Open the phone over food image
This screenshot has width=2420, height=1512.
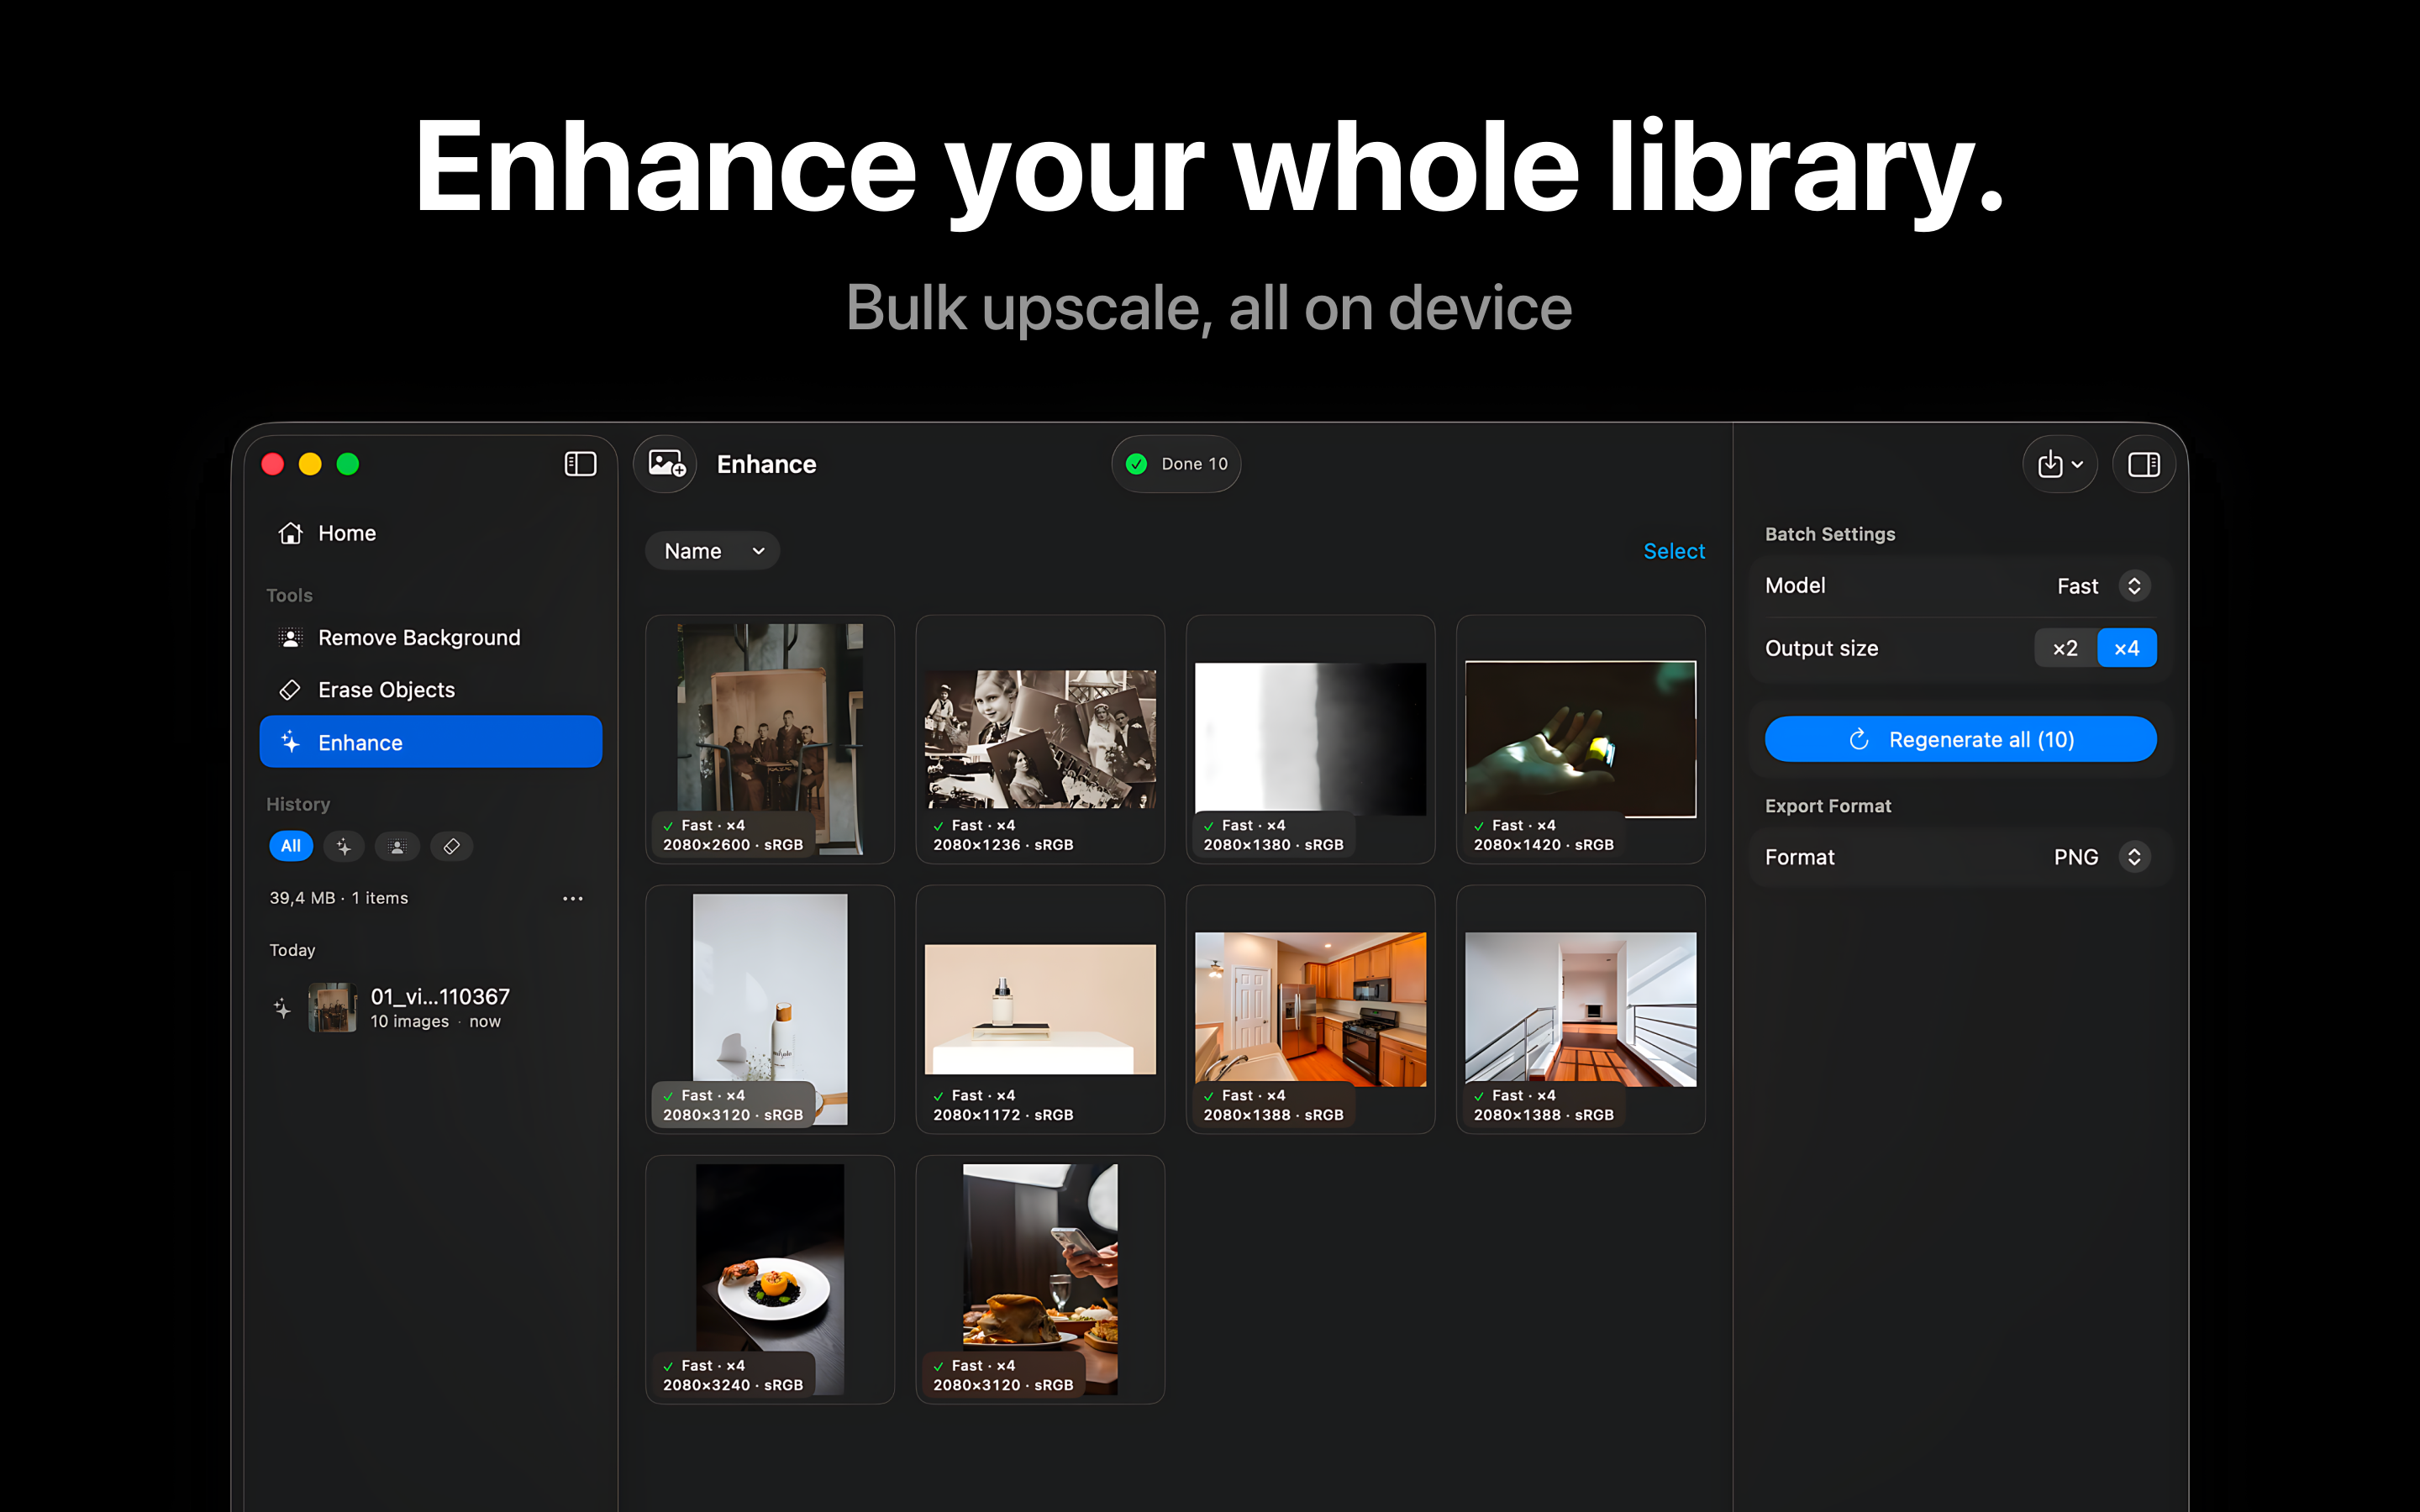tap(1040, 1279)
